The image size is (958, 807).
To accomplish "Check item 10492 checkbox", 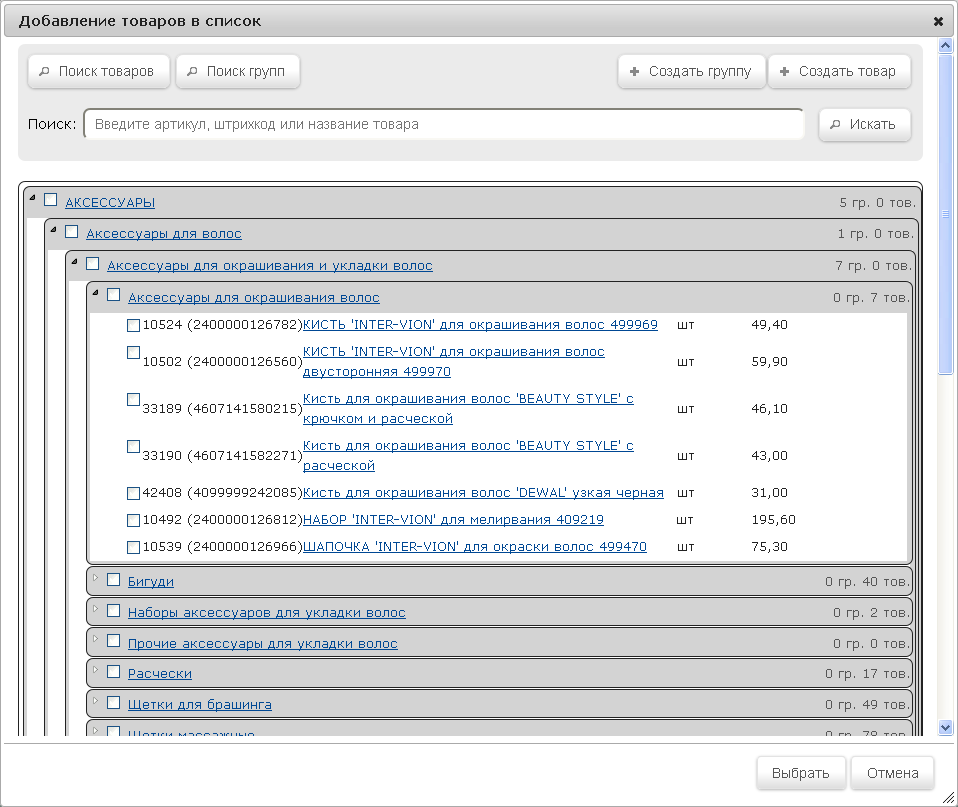I will pyautogui.click(x=133, y=520).
